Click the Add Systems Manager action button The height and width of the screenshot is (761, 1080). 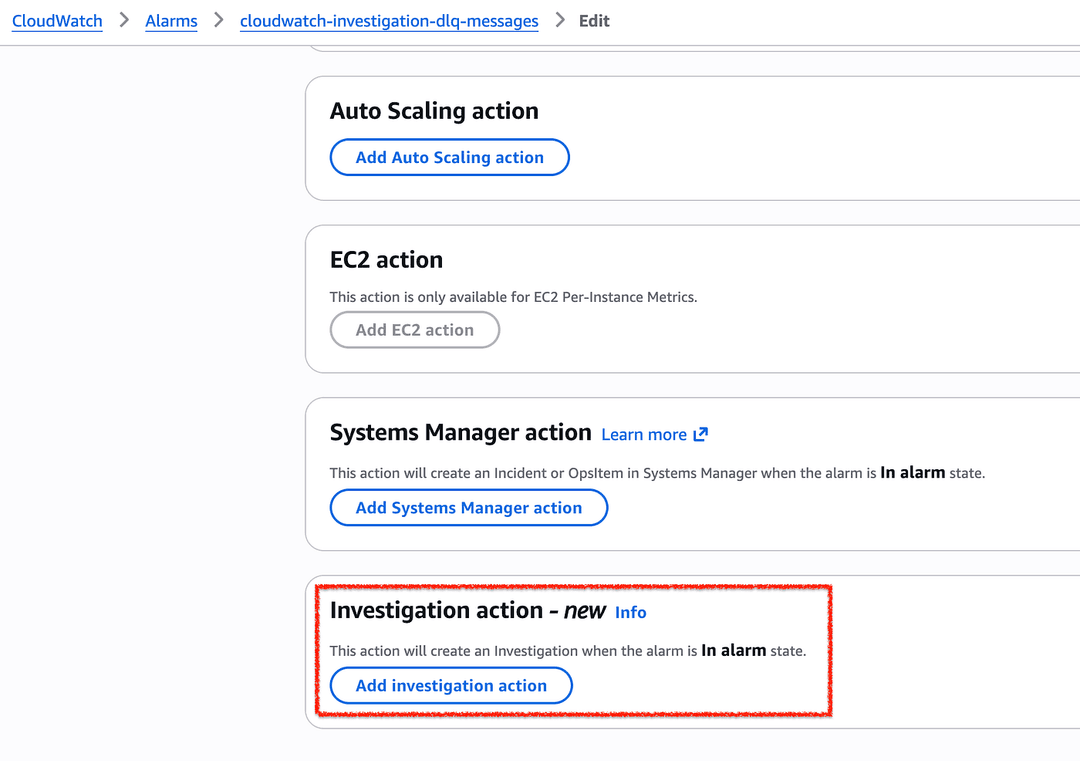[x=468, y=508]
